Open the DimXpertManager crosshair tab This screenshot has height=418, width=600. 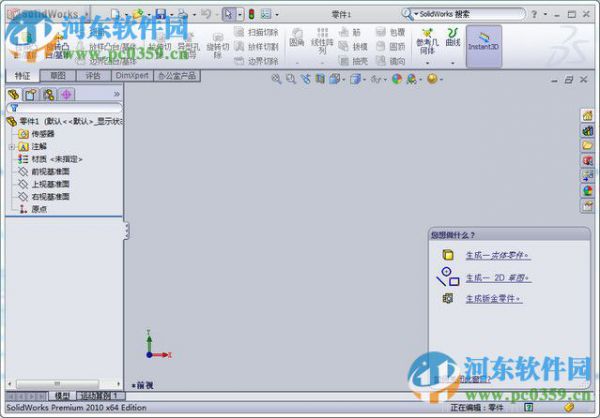click(x=67, y=94)
